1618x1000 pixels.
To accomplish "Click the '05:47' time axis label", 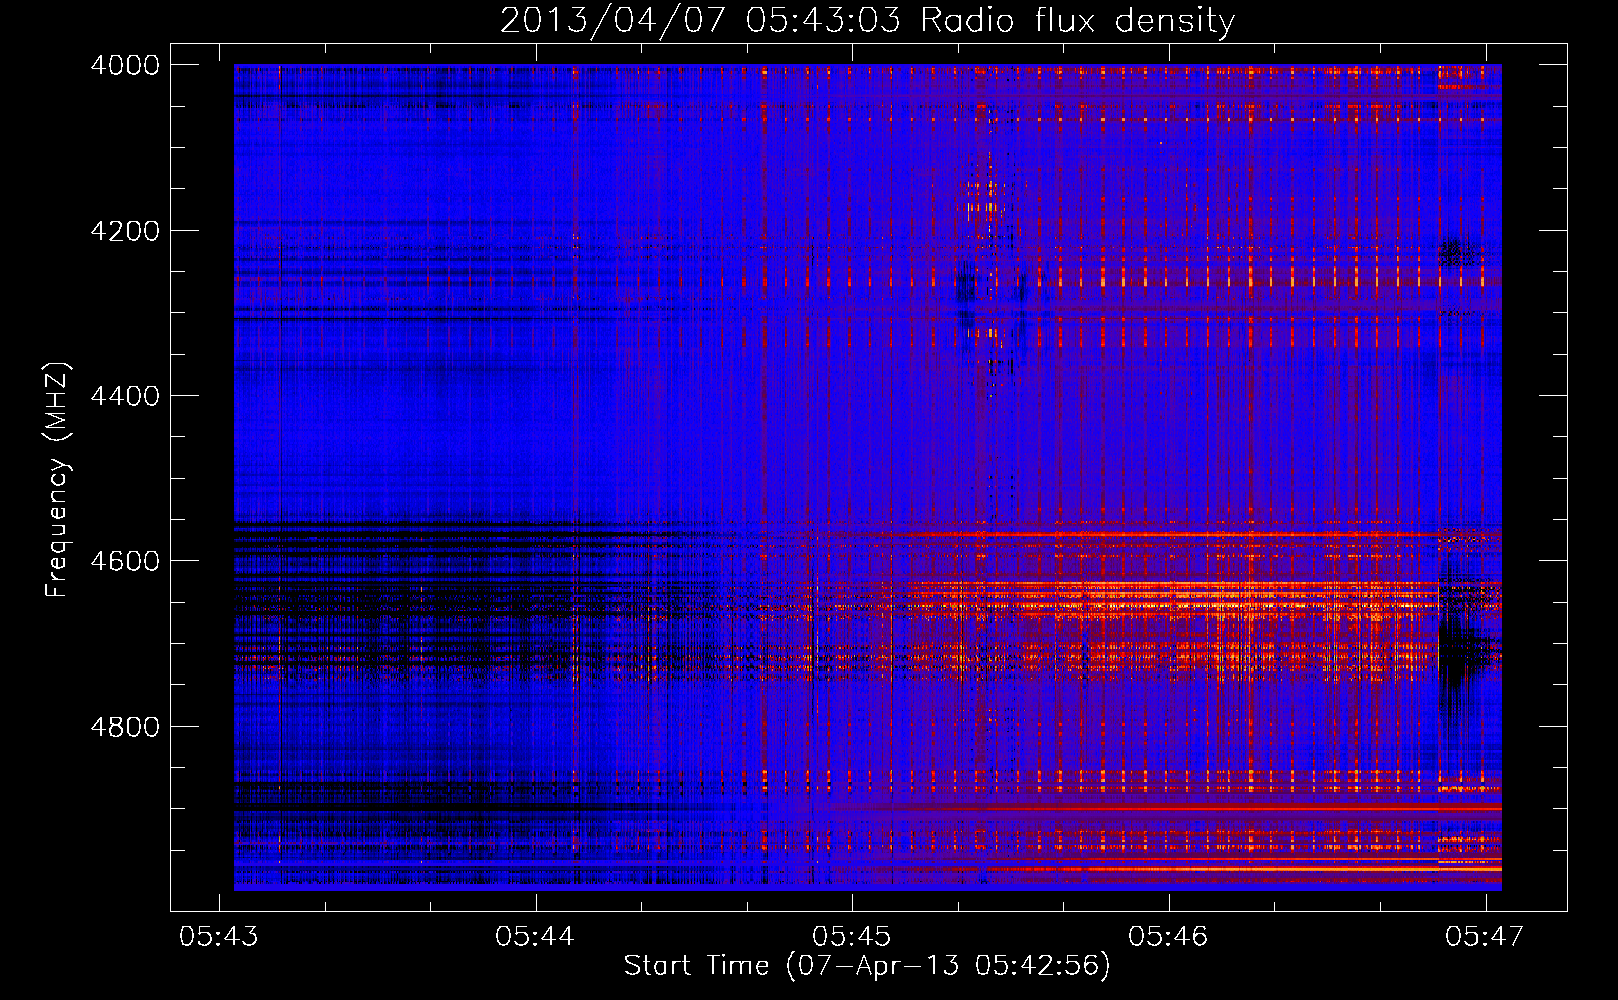I will [1485, 936].
